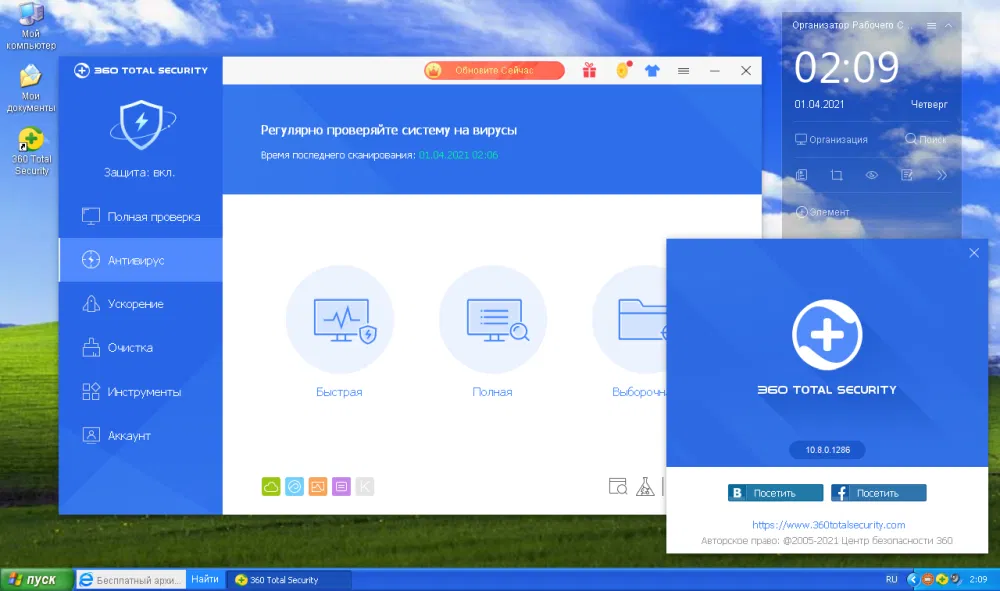
Task: Open the quarantine icon at bottom
Action: click(x=617, y=486)
